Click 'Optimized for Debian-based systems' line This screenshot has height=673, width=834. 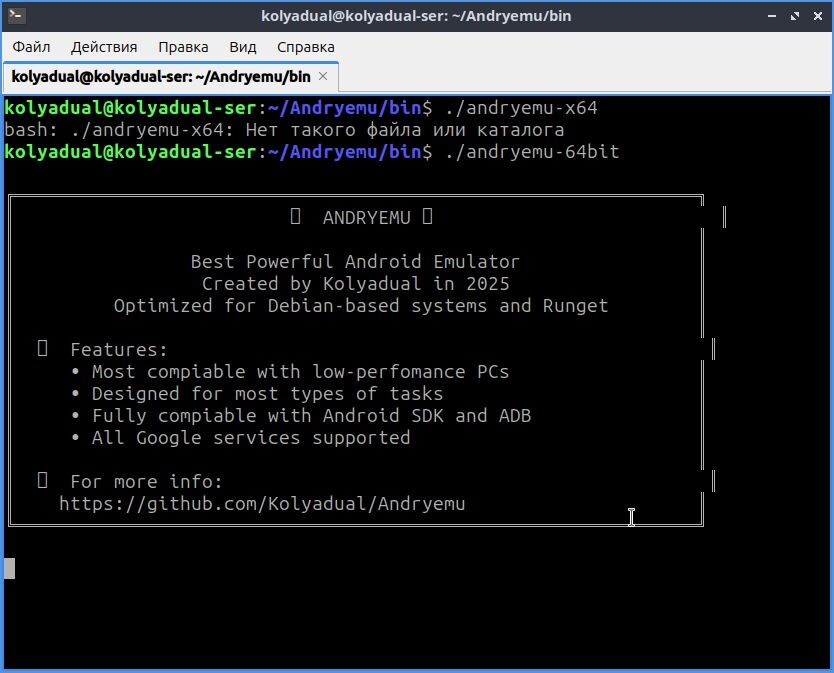tap(361, 306)
